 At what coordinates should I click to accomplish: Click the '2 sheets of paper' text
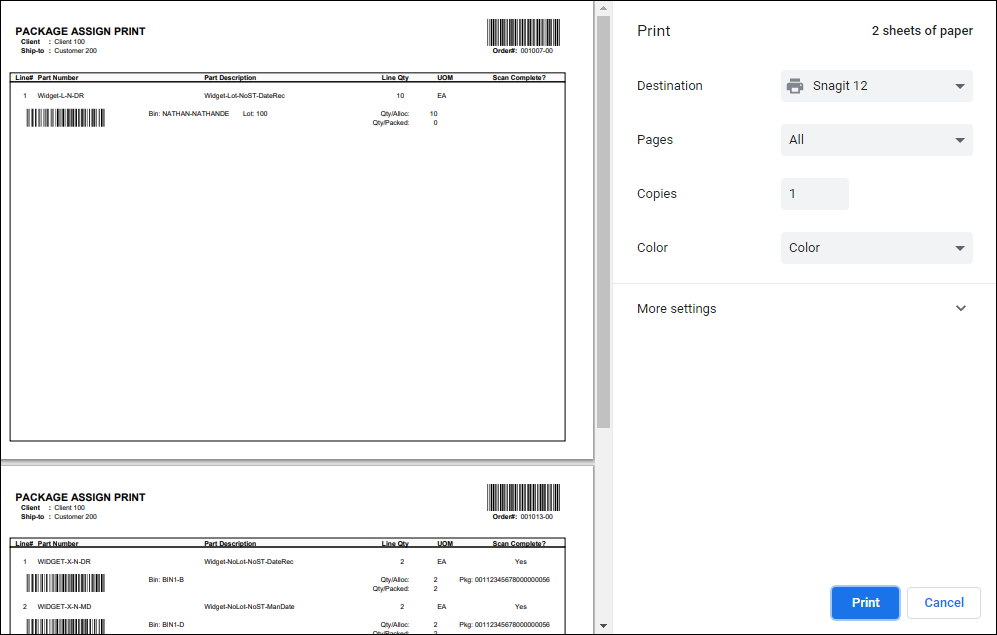(x=922, y=31)
